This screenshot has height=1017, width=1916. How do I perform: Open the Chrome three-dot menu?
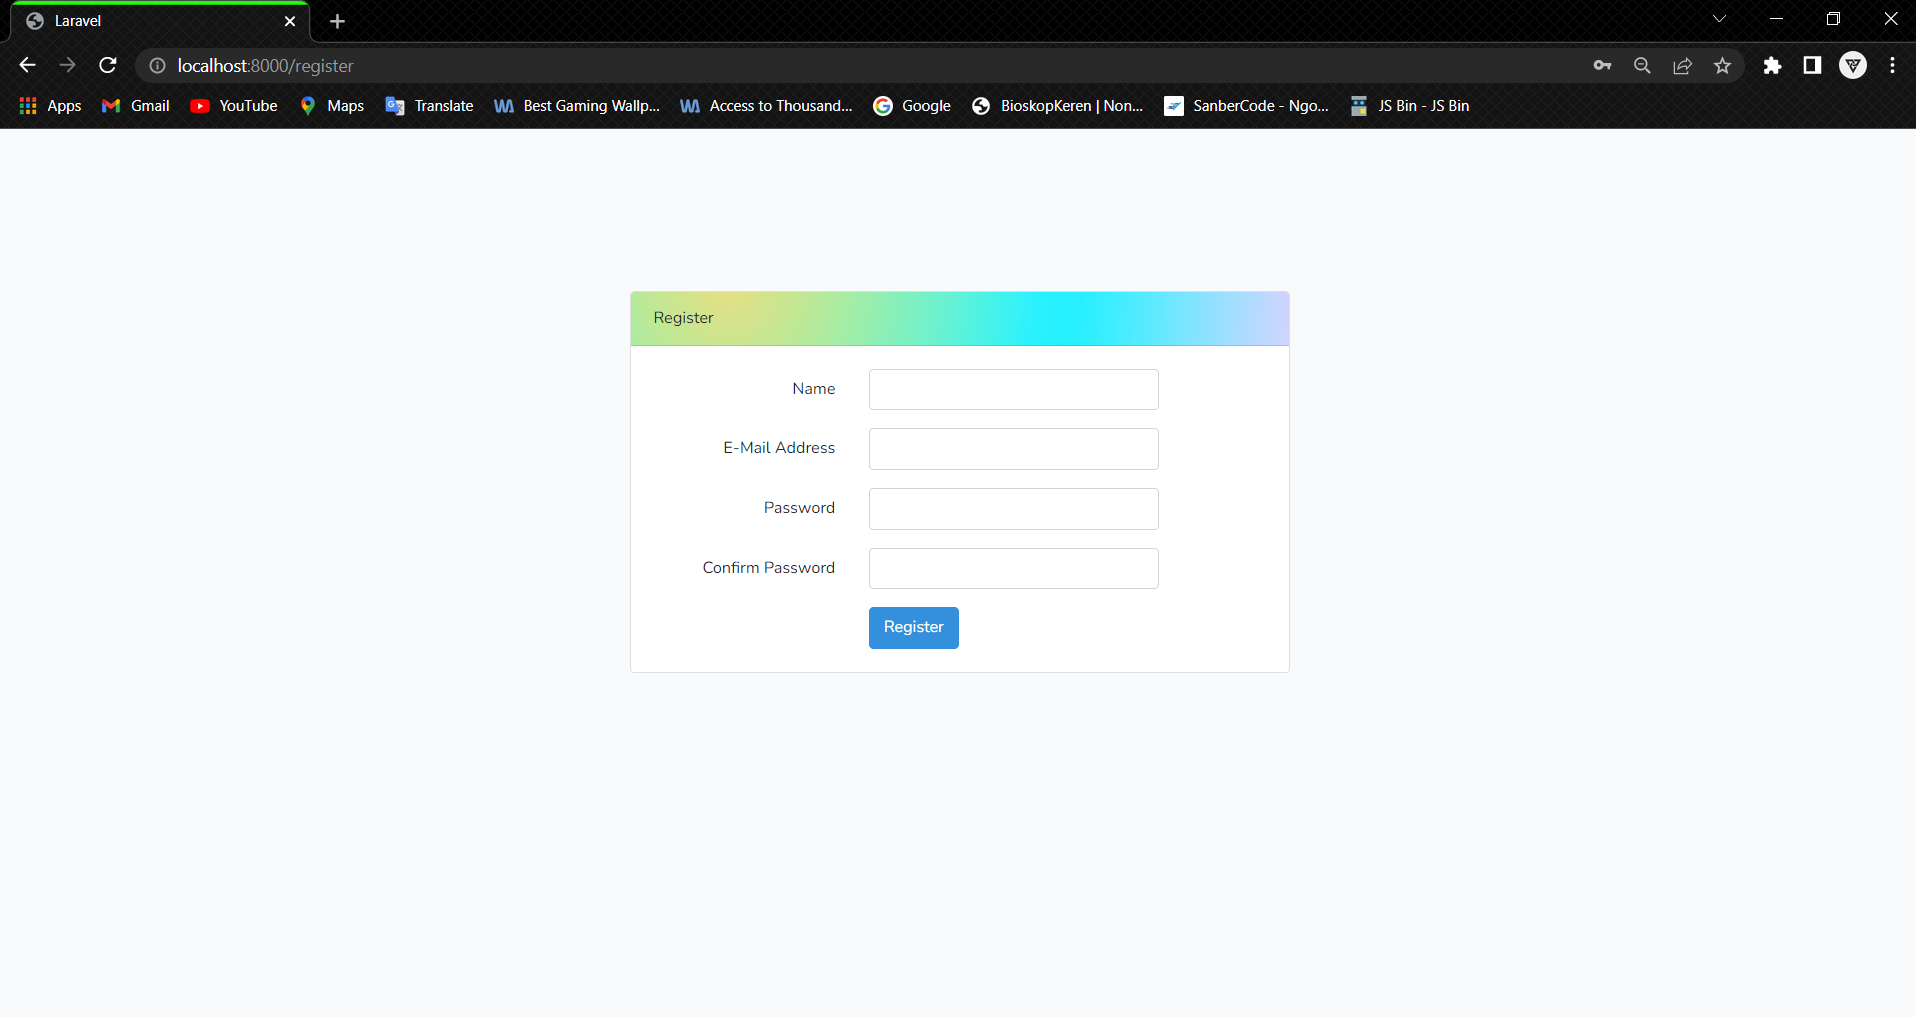pos(1892,65)
